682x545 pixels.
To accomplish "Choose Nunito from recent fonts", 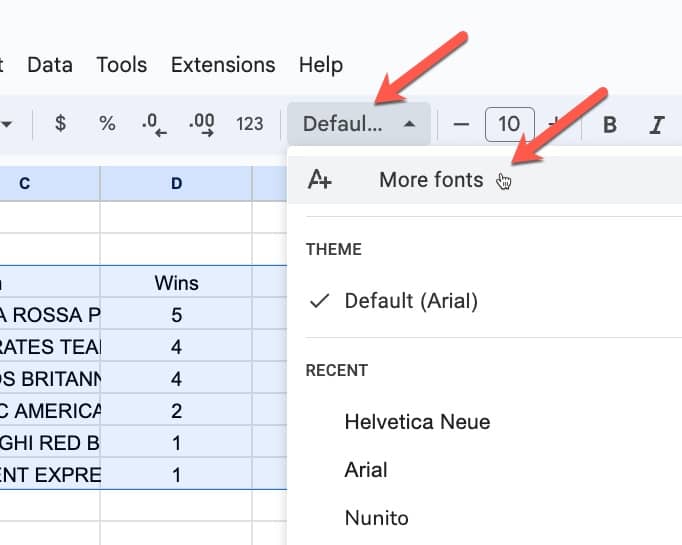I will 376,518.
